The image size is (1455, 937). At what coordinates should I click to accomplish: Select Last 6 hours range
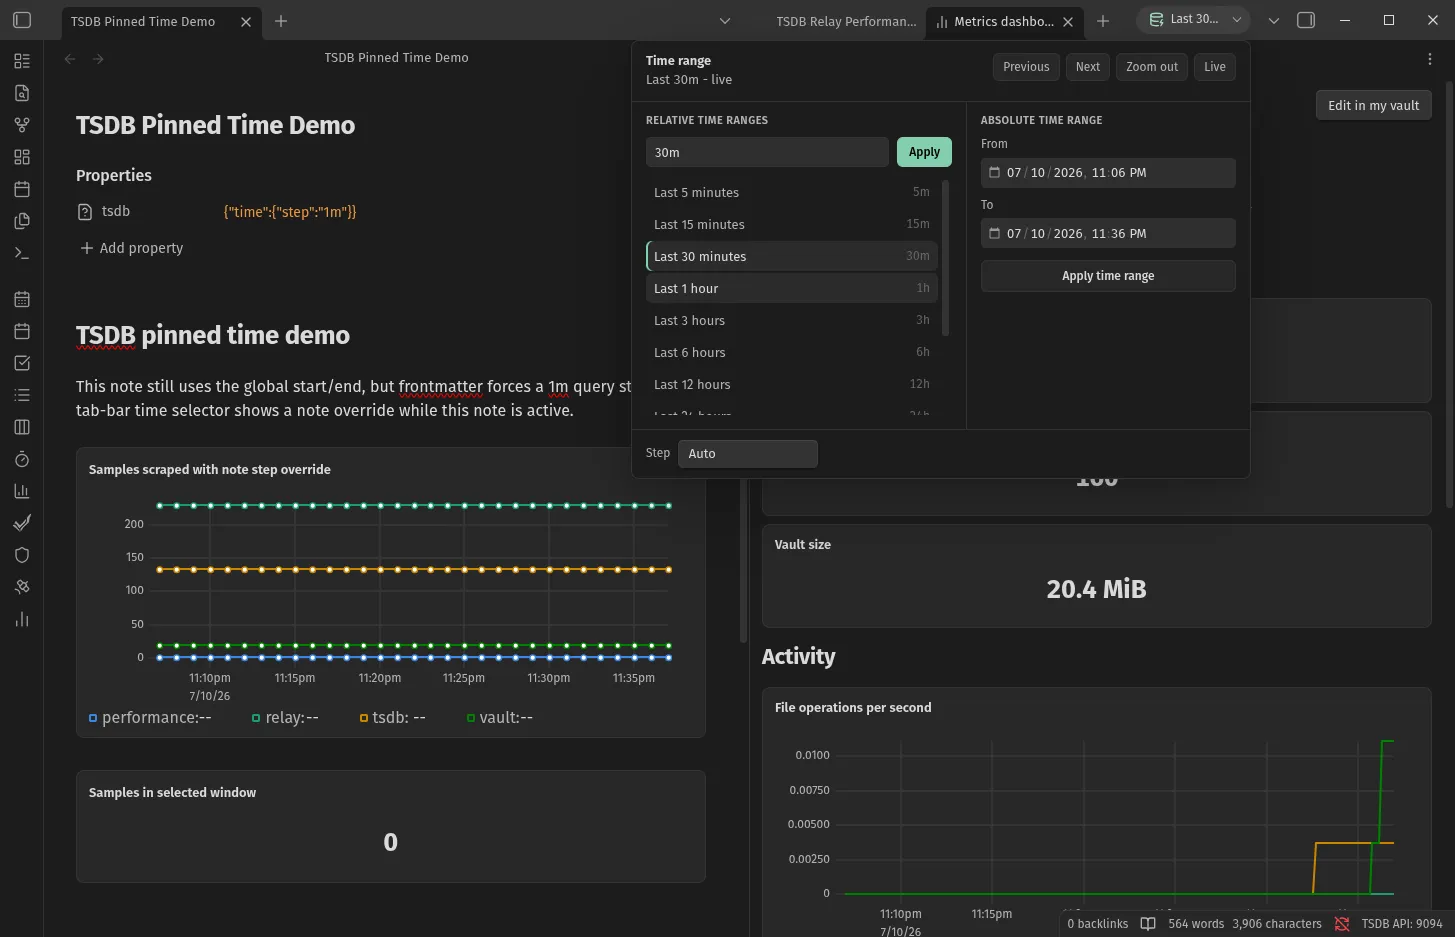[x=792, y=353]
